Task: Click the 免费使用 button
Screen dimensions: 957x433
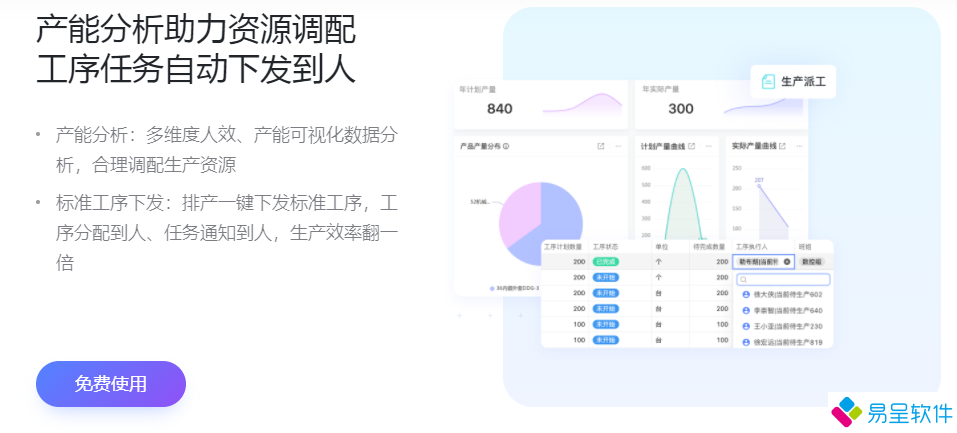Action: click(110, 384)
